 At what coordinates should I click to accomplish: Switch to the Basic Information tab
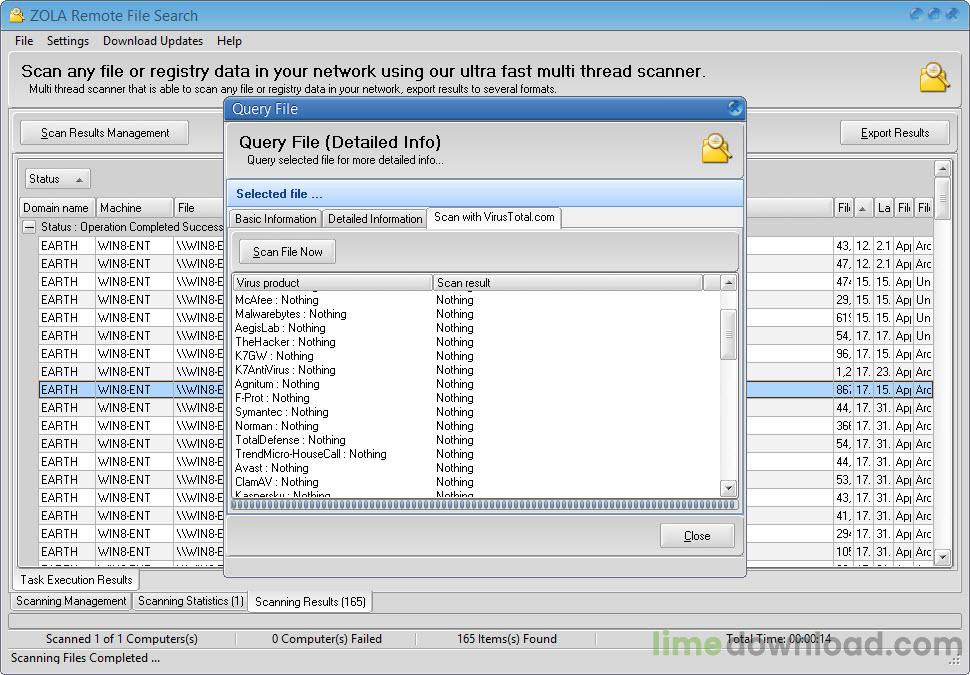click(x=275, y=218)
